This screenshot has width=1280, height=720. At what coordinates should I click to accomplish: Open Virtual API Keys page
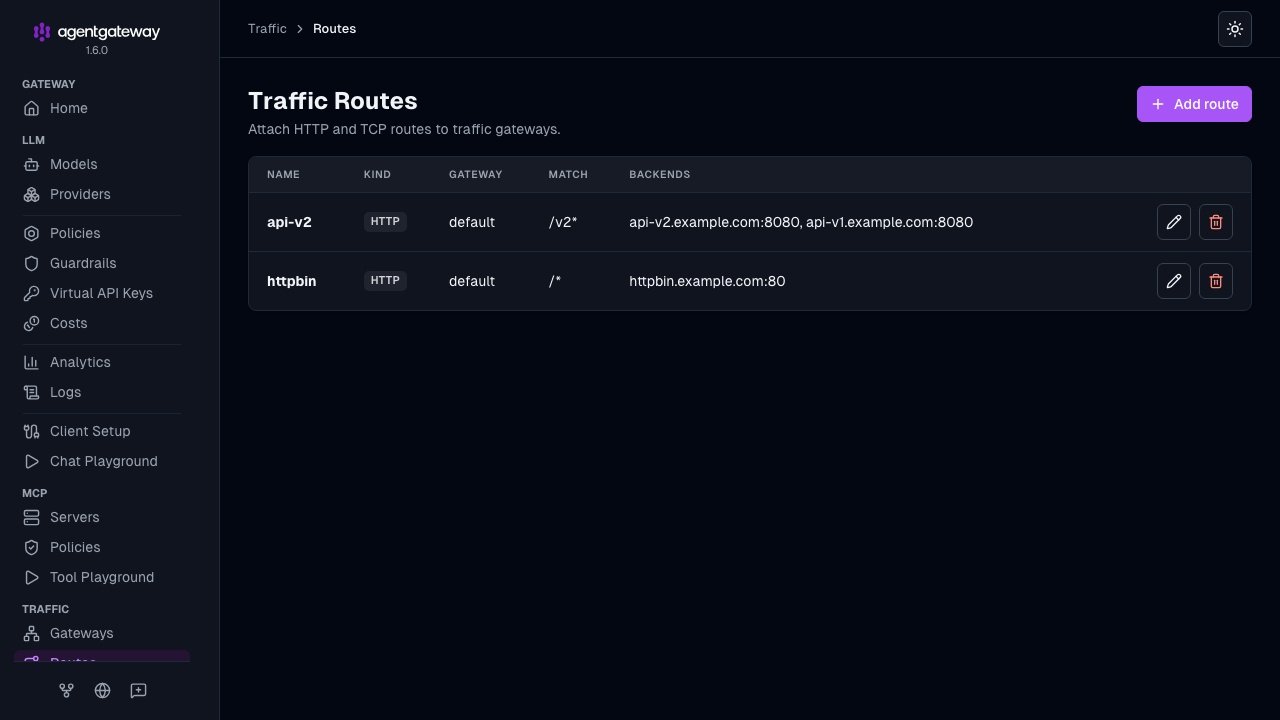102,293
